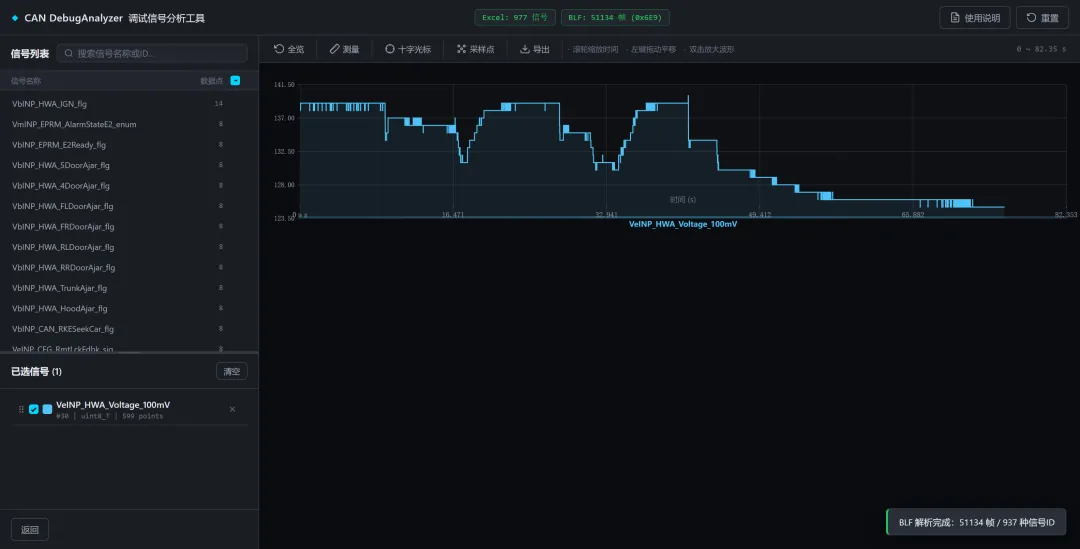Click the back (返回) button
The image size is (1080, 549).
(x=30, y=530)
